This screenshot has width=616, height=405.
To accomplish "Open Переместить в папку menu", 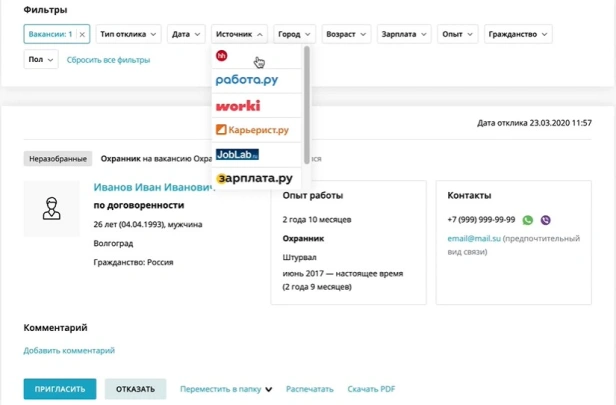I will 226,389.
